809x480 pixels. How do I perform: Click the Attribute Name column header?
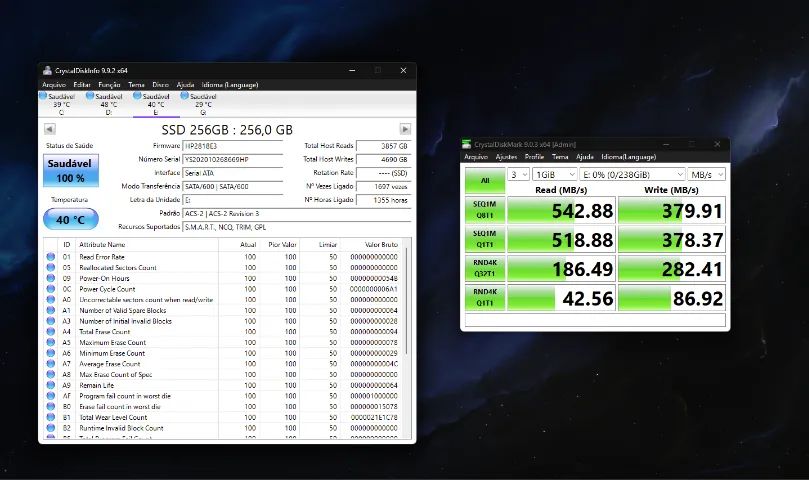[147, 245]
